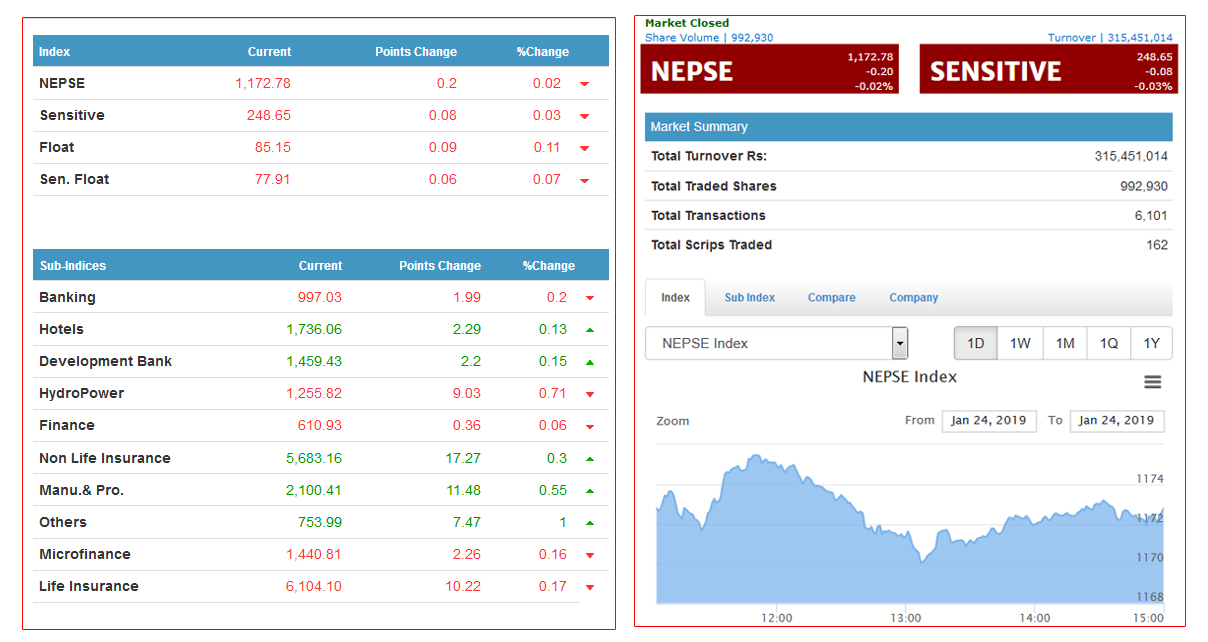Screen dimensions: 1208x642
Task: Click the Float row label
Action: click(57, 147)
